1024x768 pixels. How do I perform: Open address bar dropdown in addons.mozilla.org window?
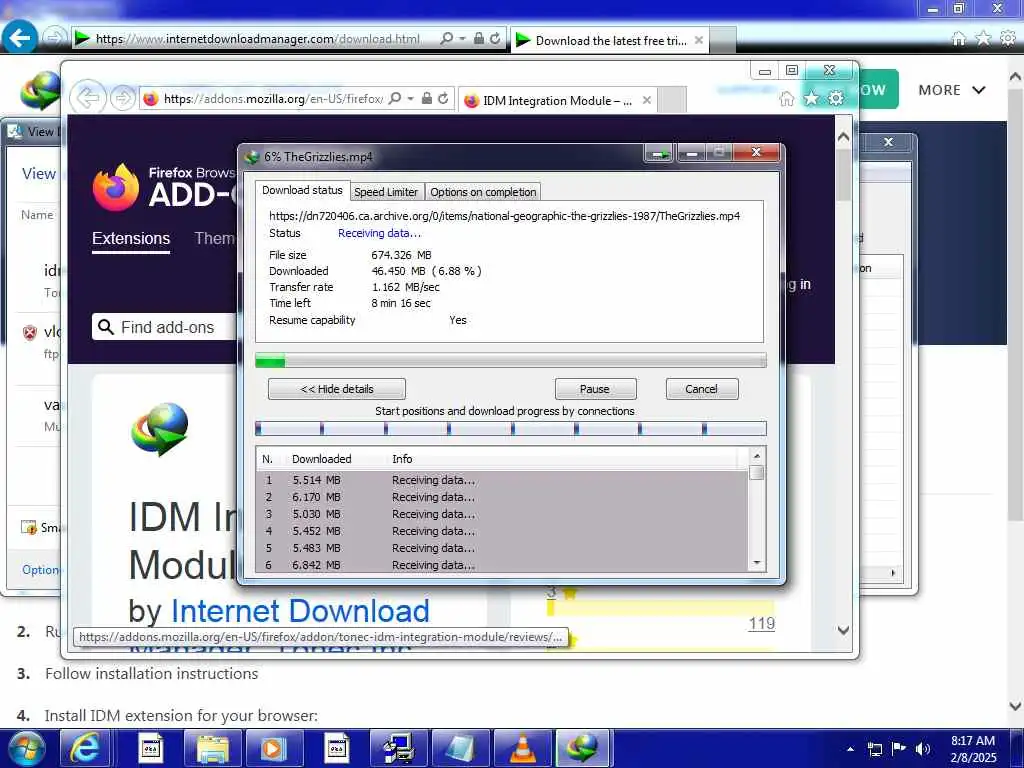pyautogui.click(x=410, y=99)
